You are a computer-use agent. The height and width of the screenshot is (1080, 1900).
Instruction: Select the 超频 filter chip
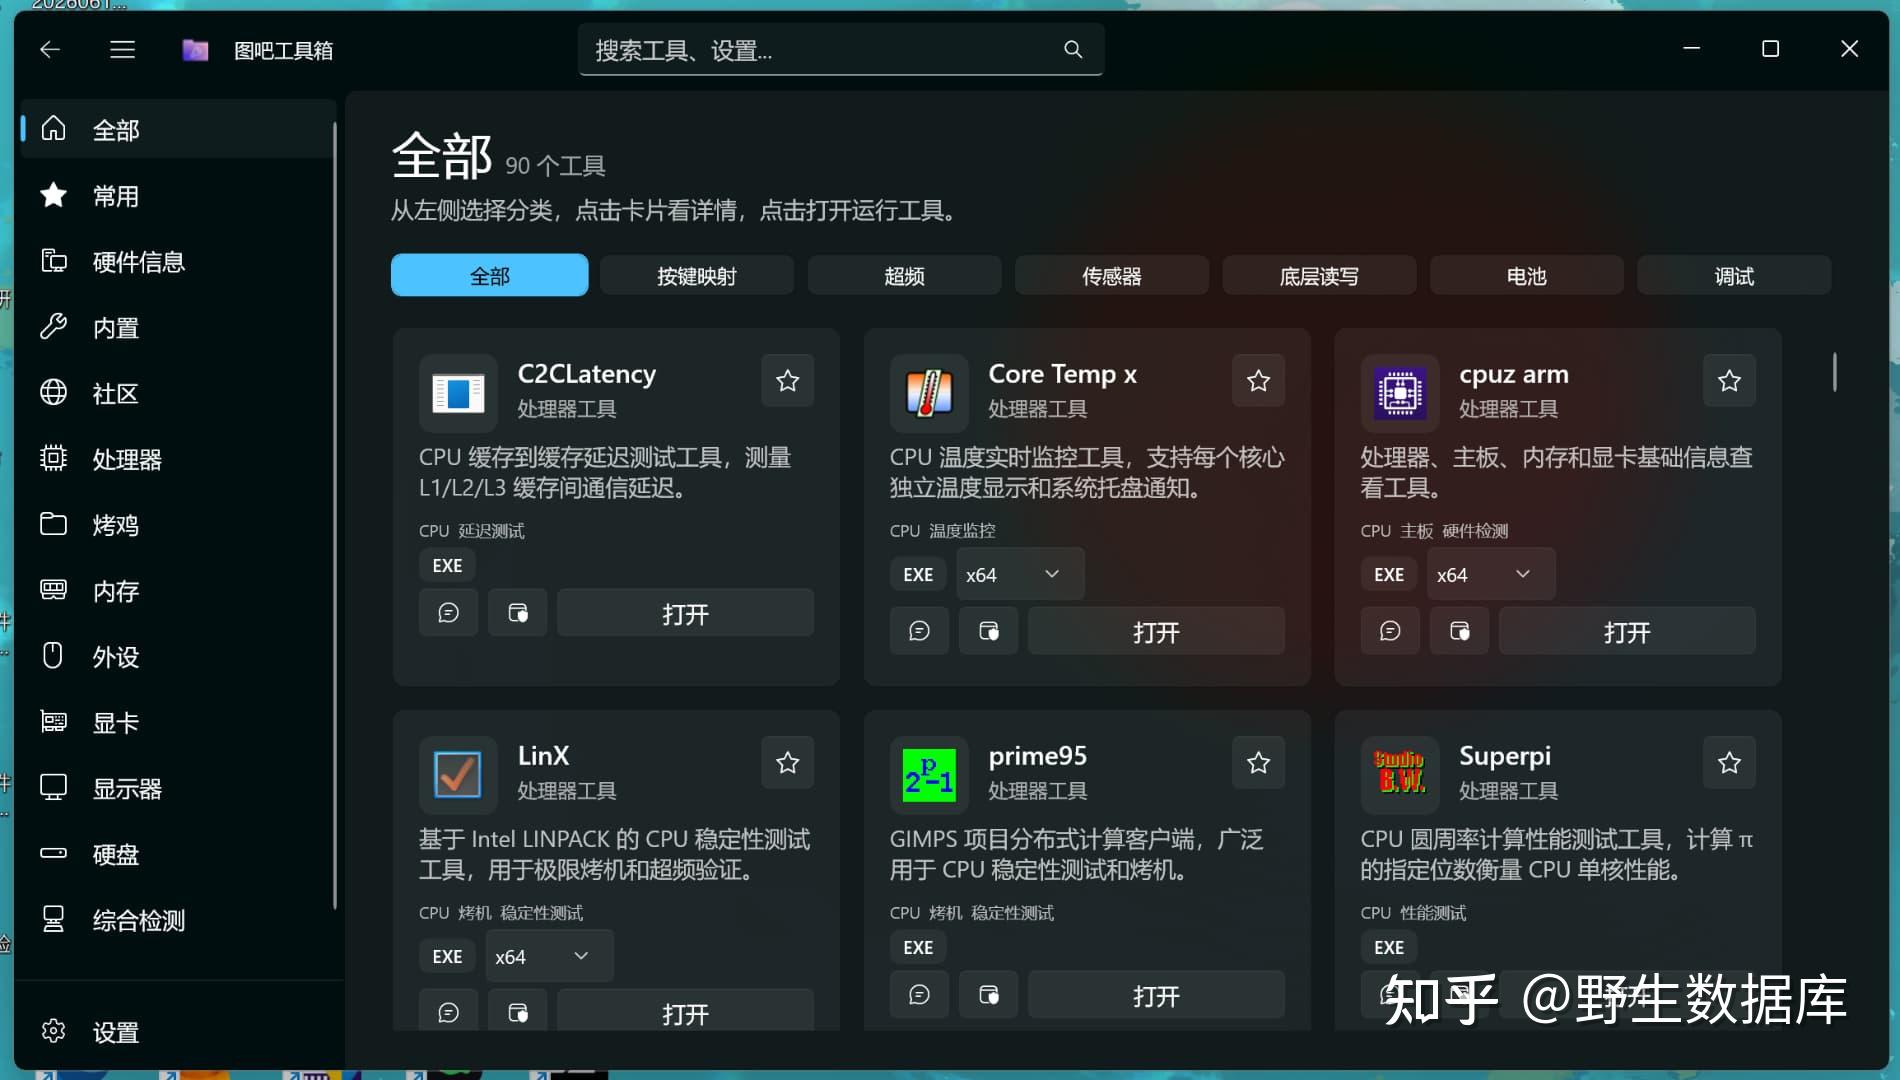pyautogui.click(x=904, y=275)
